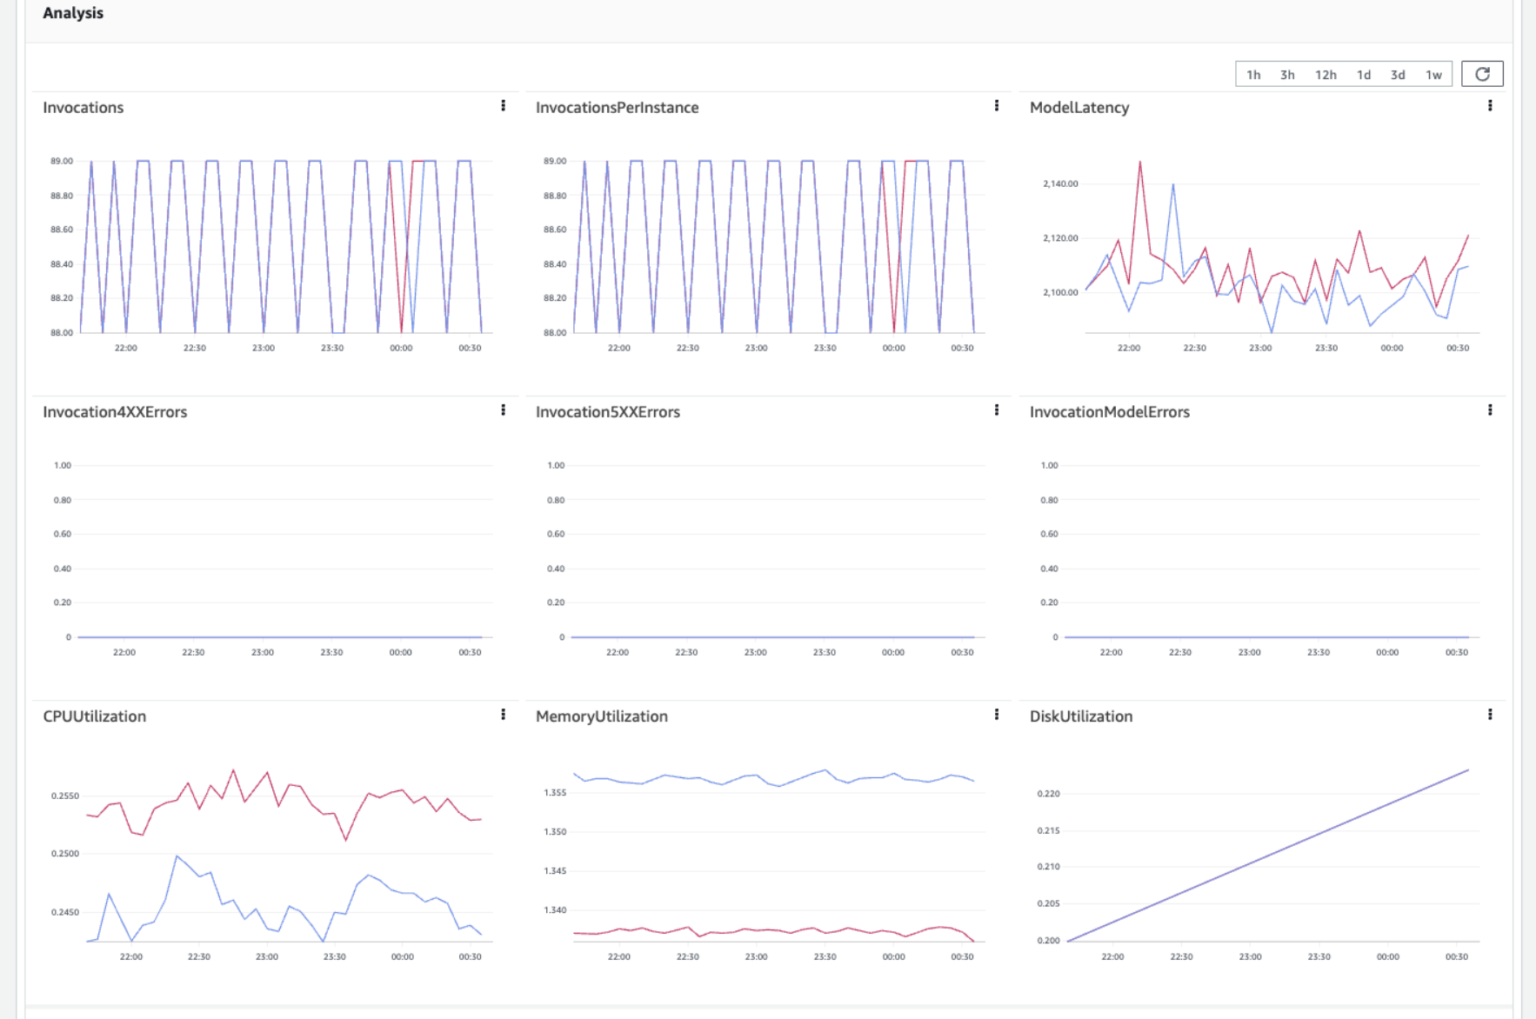Set time range to 12h

point(1325,75)
